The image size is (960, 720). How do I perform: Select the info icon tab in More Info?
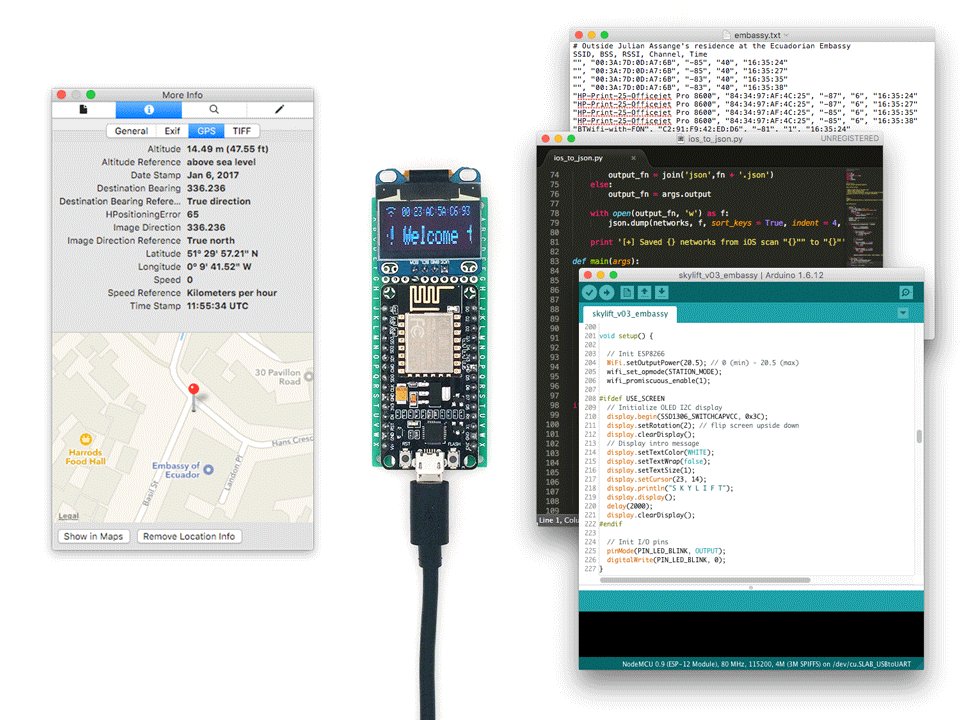click(149, 110)
